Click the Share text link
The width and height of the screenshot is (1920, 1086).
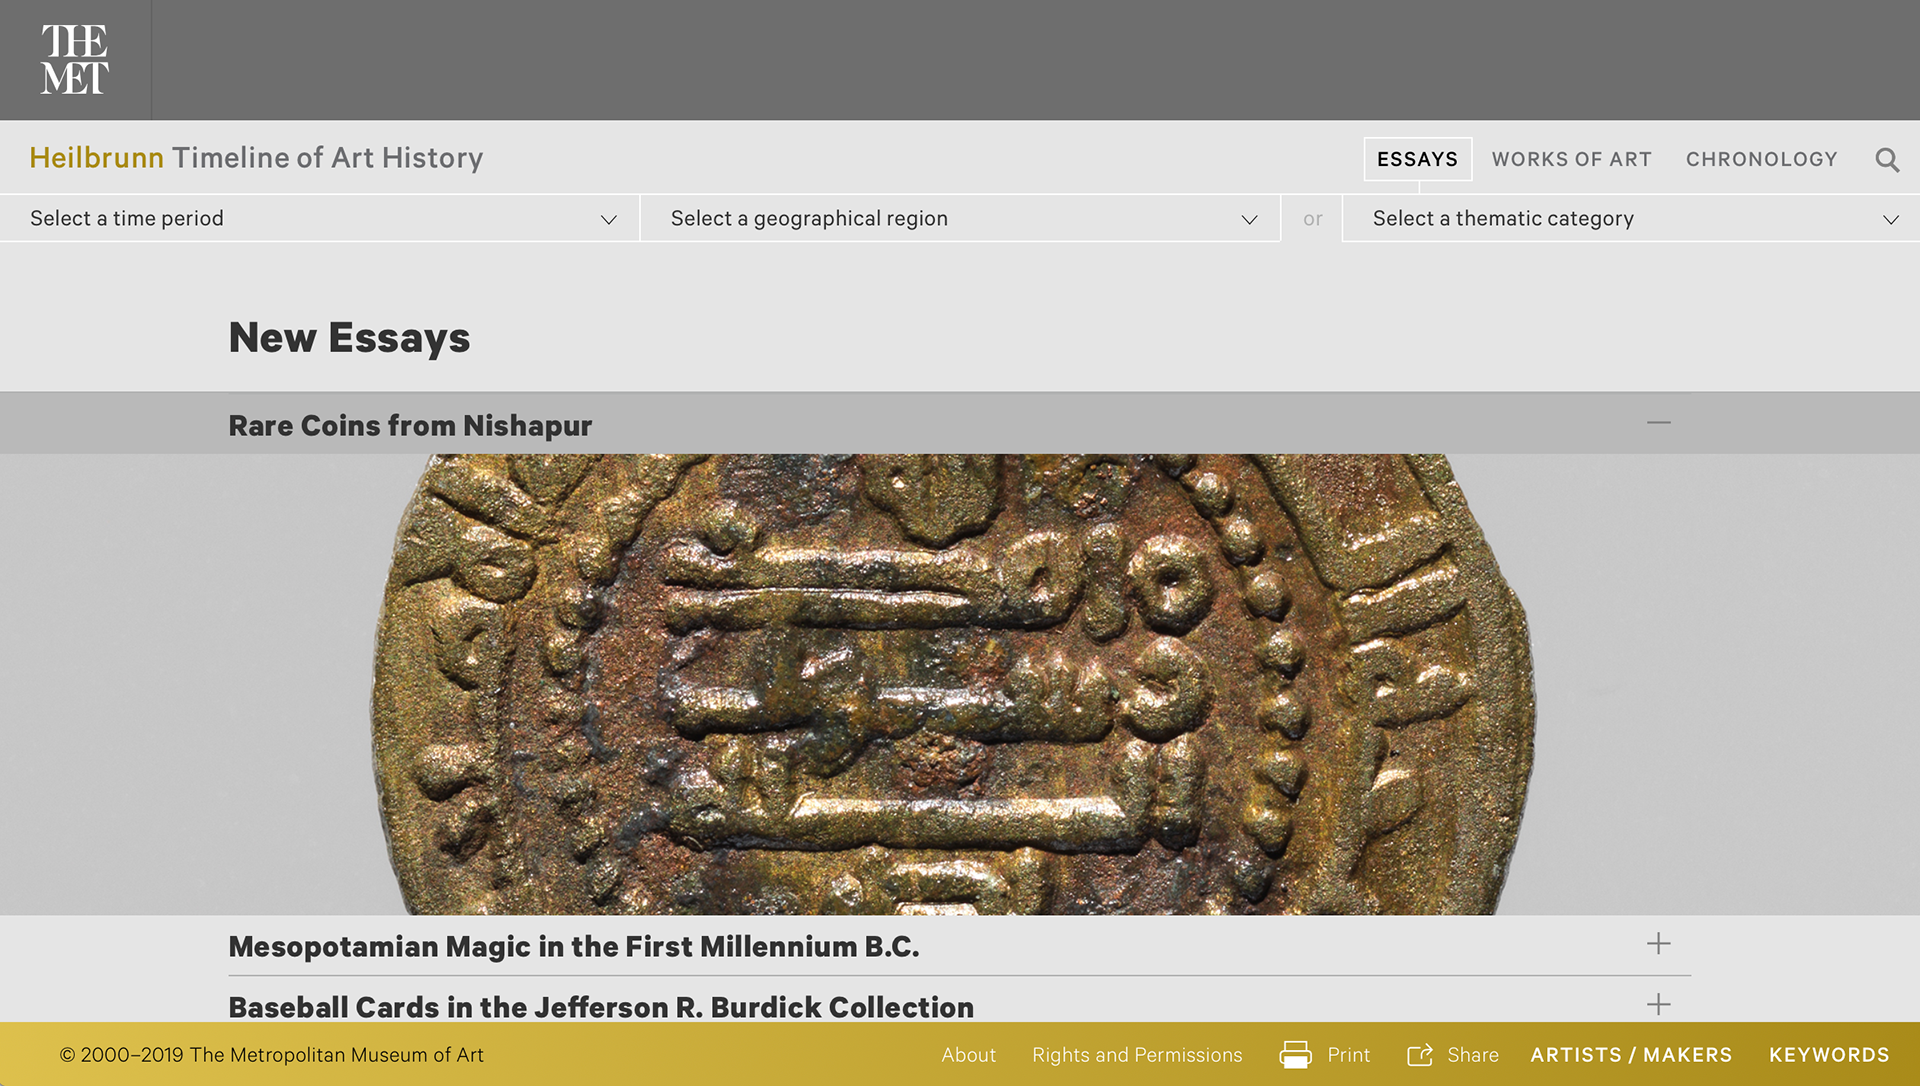(x=1472, y=1055)
